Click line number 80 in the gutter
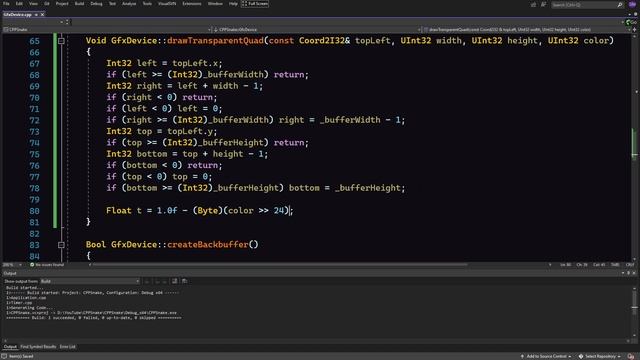This screenshot has width=640, height=360. (34, 211)
